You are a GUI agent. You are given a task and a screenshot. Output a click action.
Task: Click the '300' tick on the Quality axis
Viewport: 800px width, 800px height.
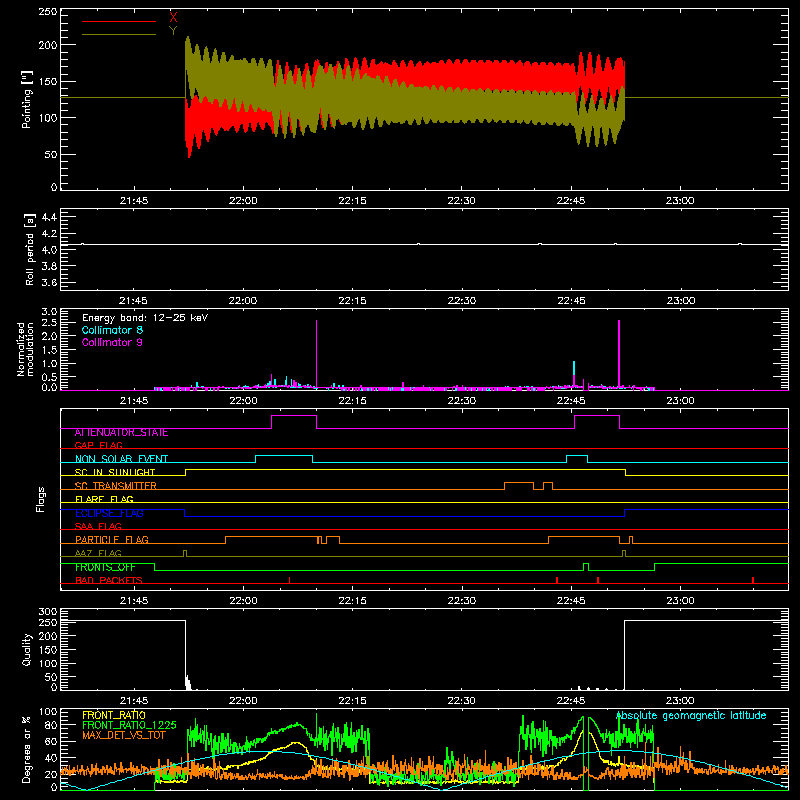click(x=48, y=612)
